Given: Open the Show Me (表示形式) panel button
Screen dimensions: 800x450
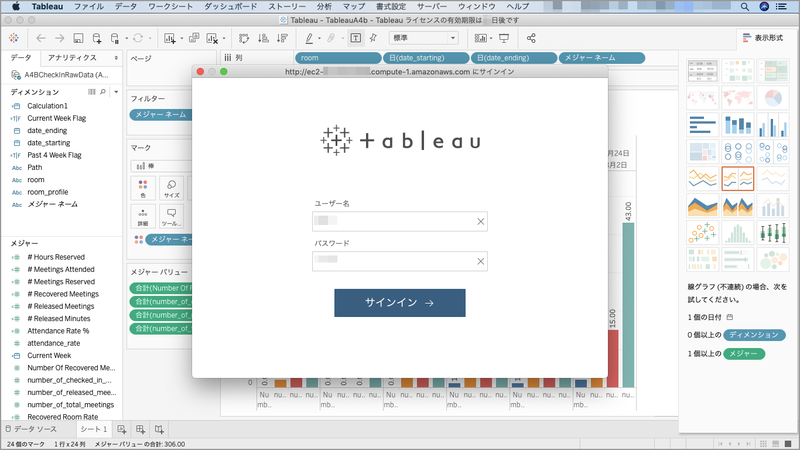Looking at the screenshot, I should click(x=763, y=38).
